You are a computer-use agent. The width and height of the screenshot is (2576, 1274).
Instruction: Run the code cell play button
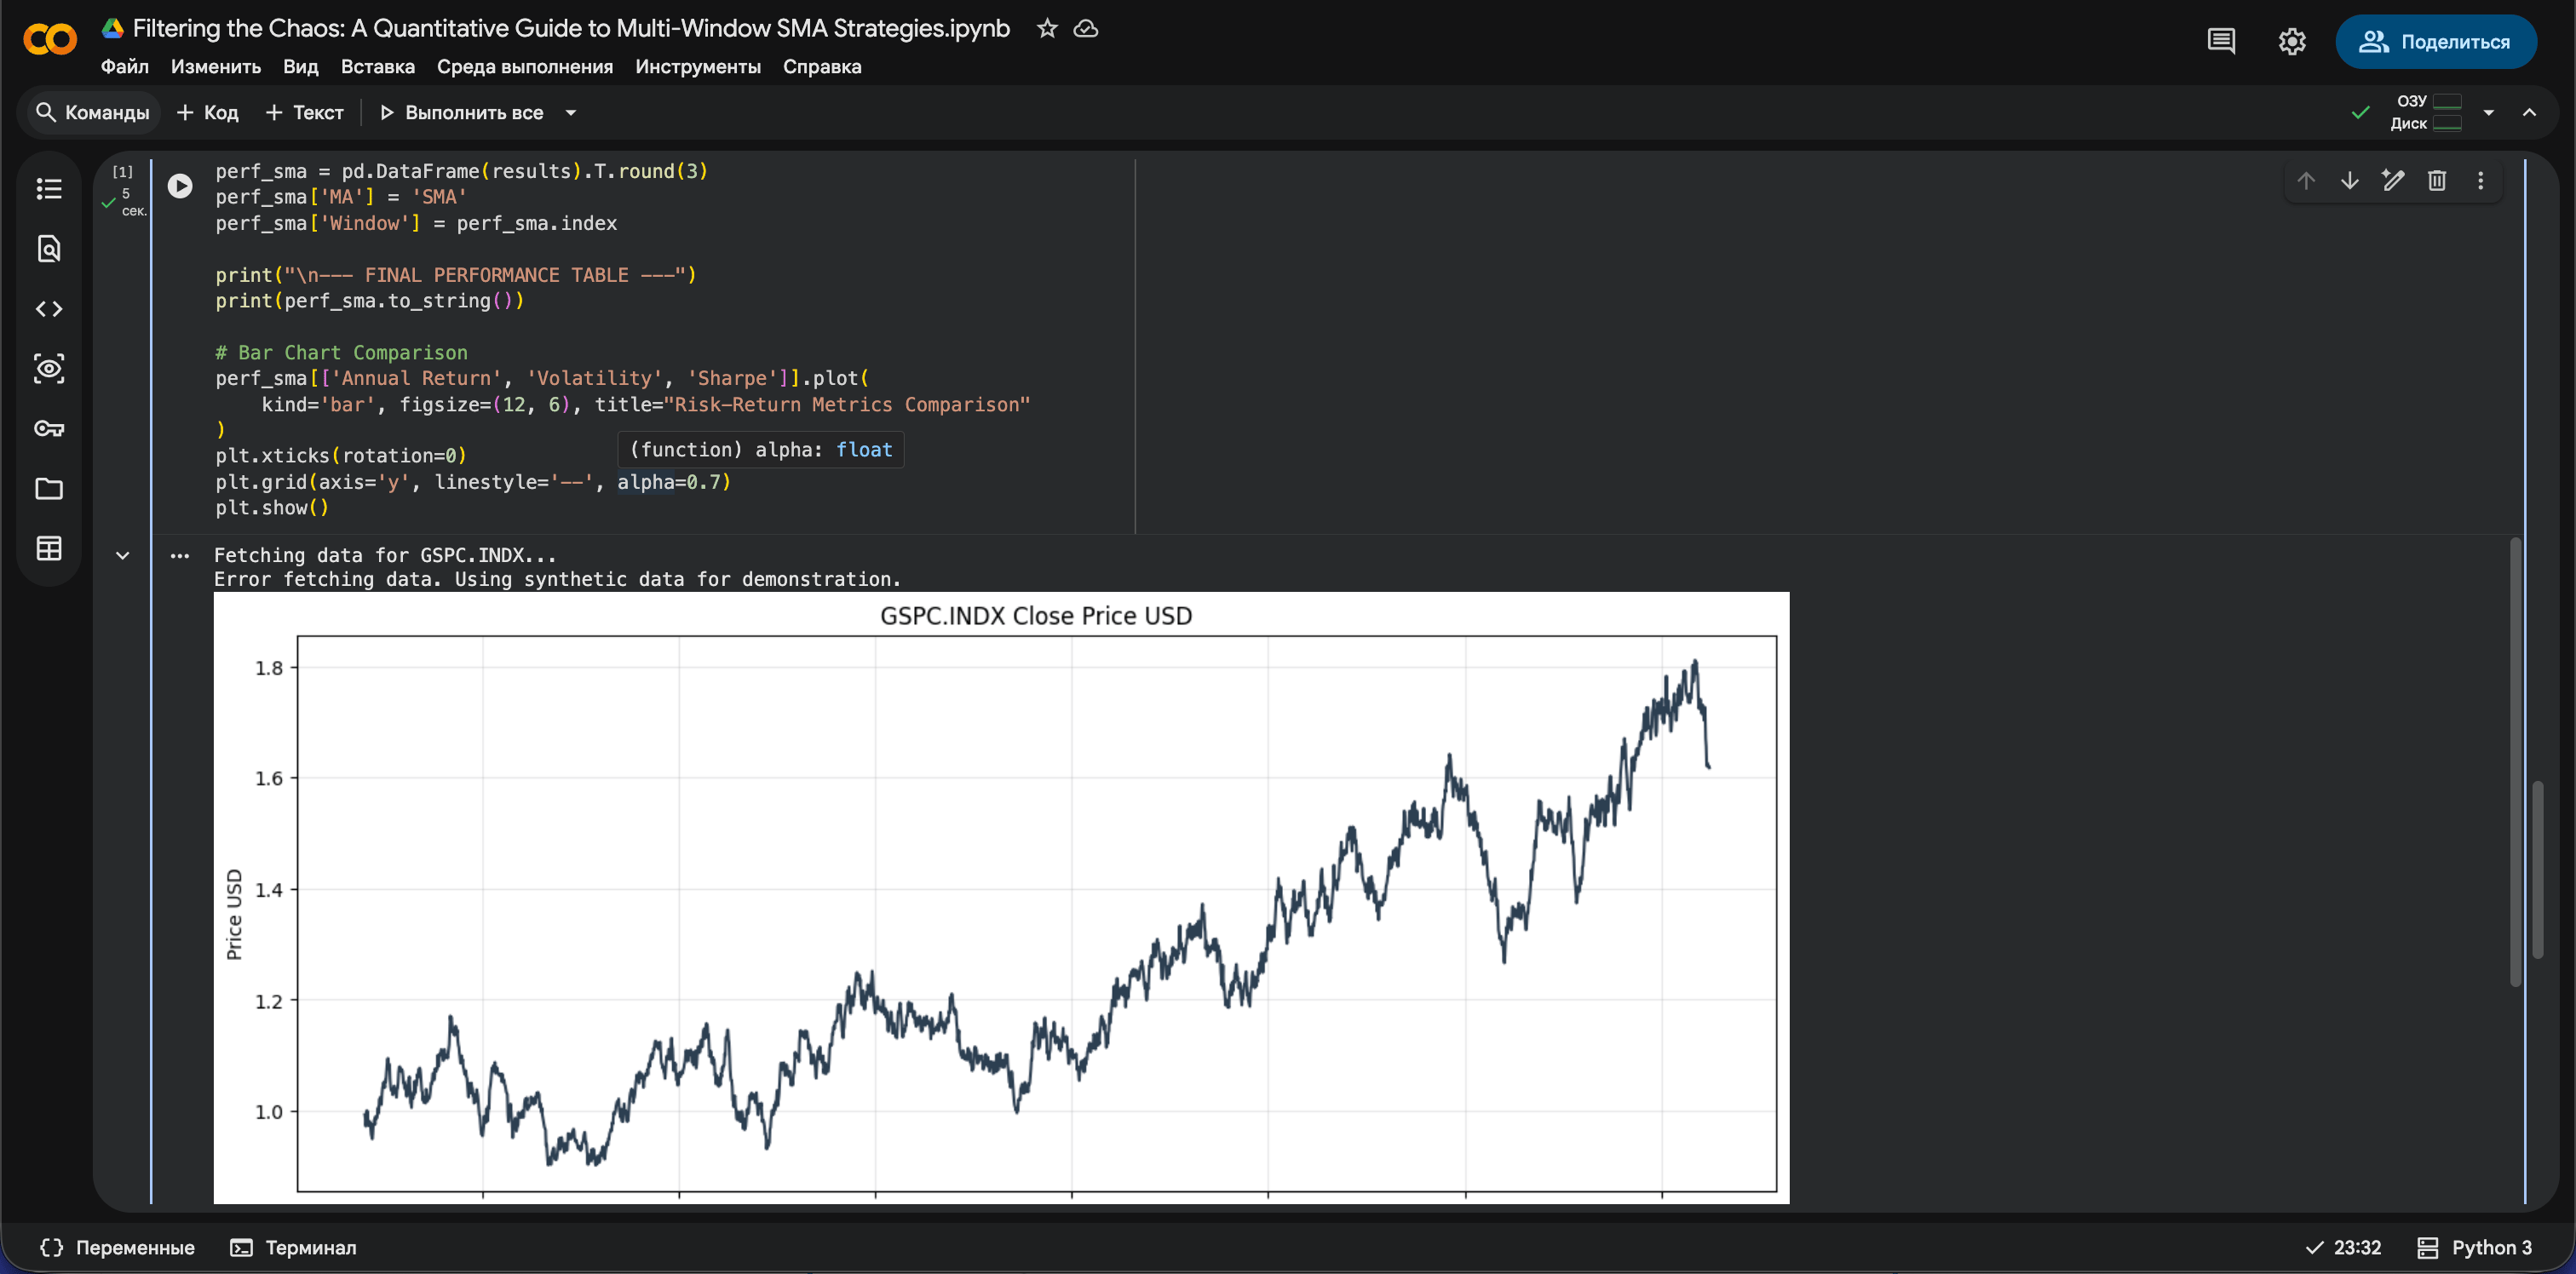click(180, 186)
